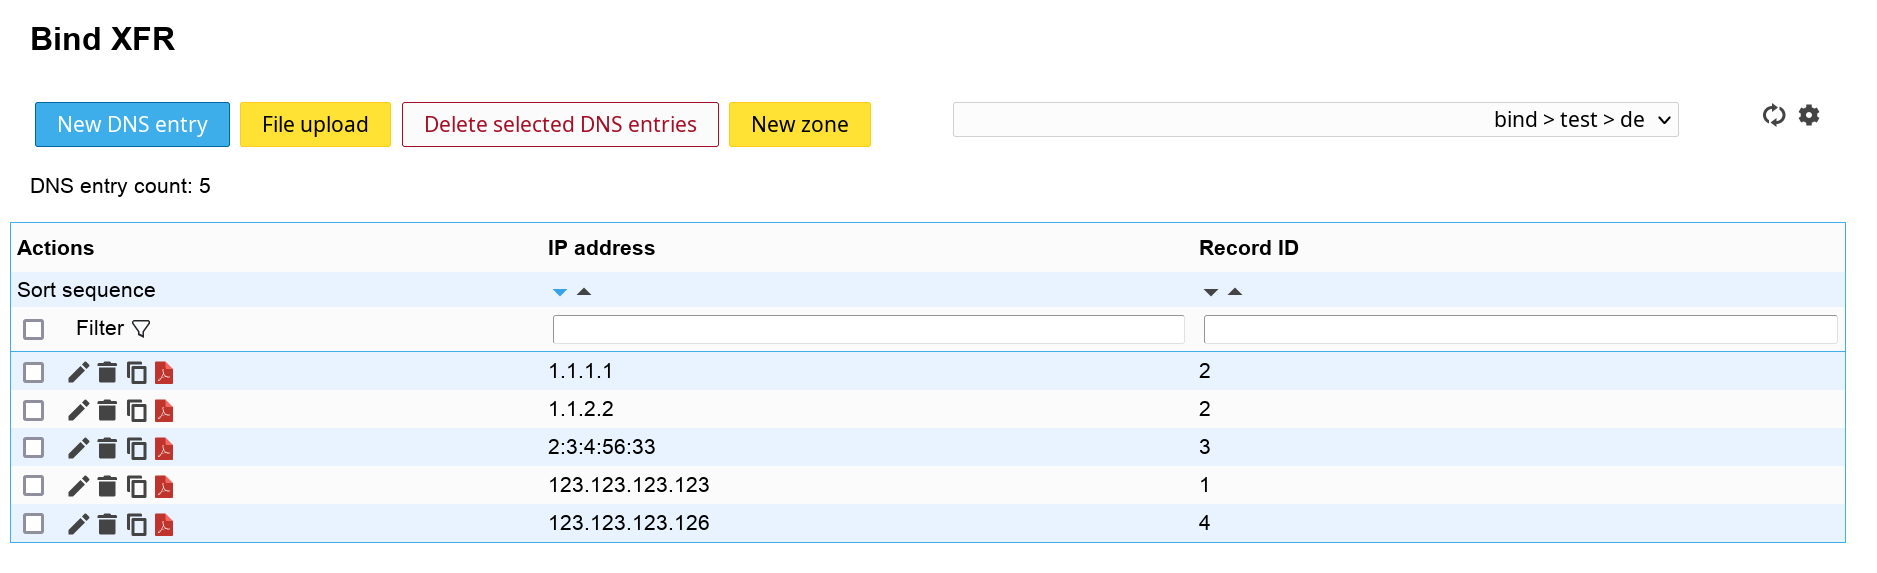
Task: Edit the 123.123.123.126 entry with pencil icon
Action: coord(78,525)
